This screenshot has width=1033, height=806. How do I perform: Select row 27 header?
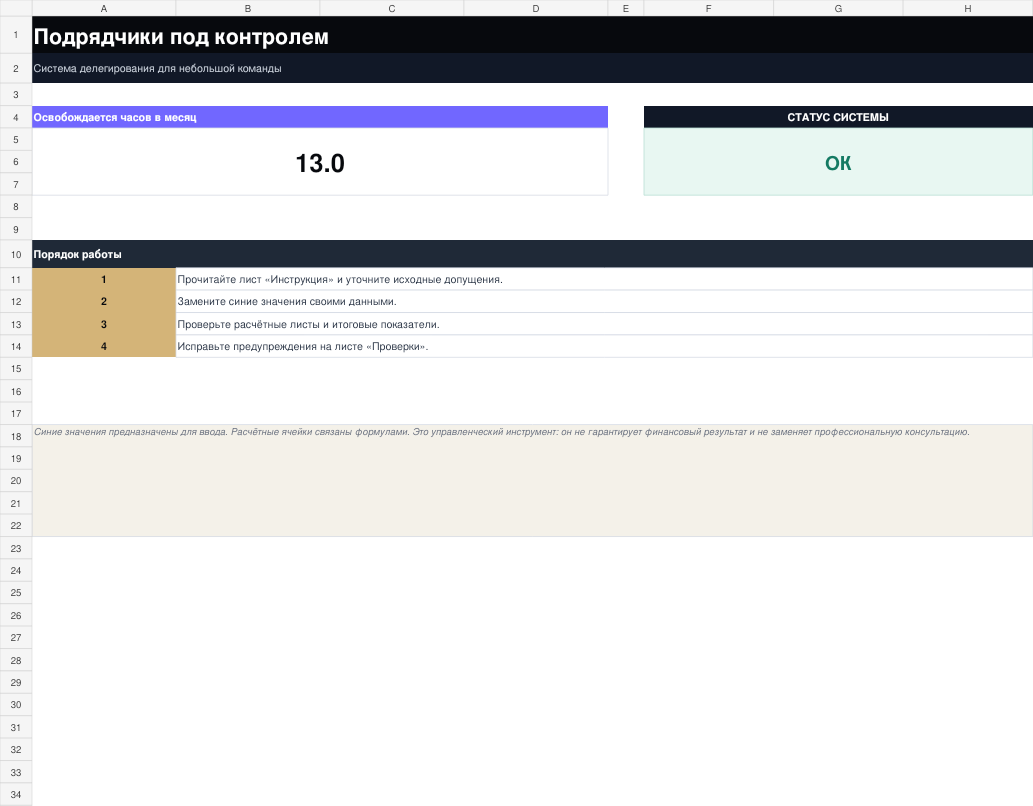(x=16, y=638)
